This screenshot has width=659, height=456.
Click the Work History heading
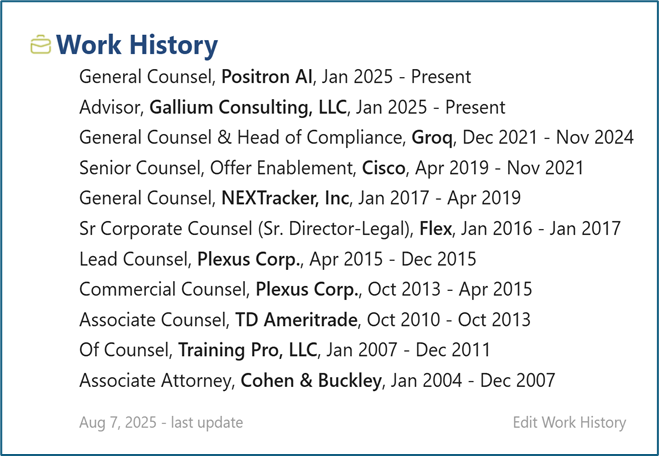pyautogui.click(x=137, y=45)
